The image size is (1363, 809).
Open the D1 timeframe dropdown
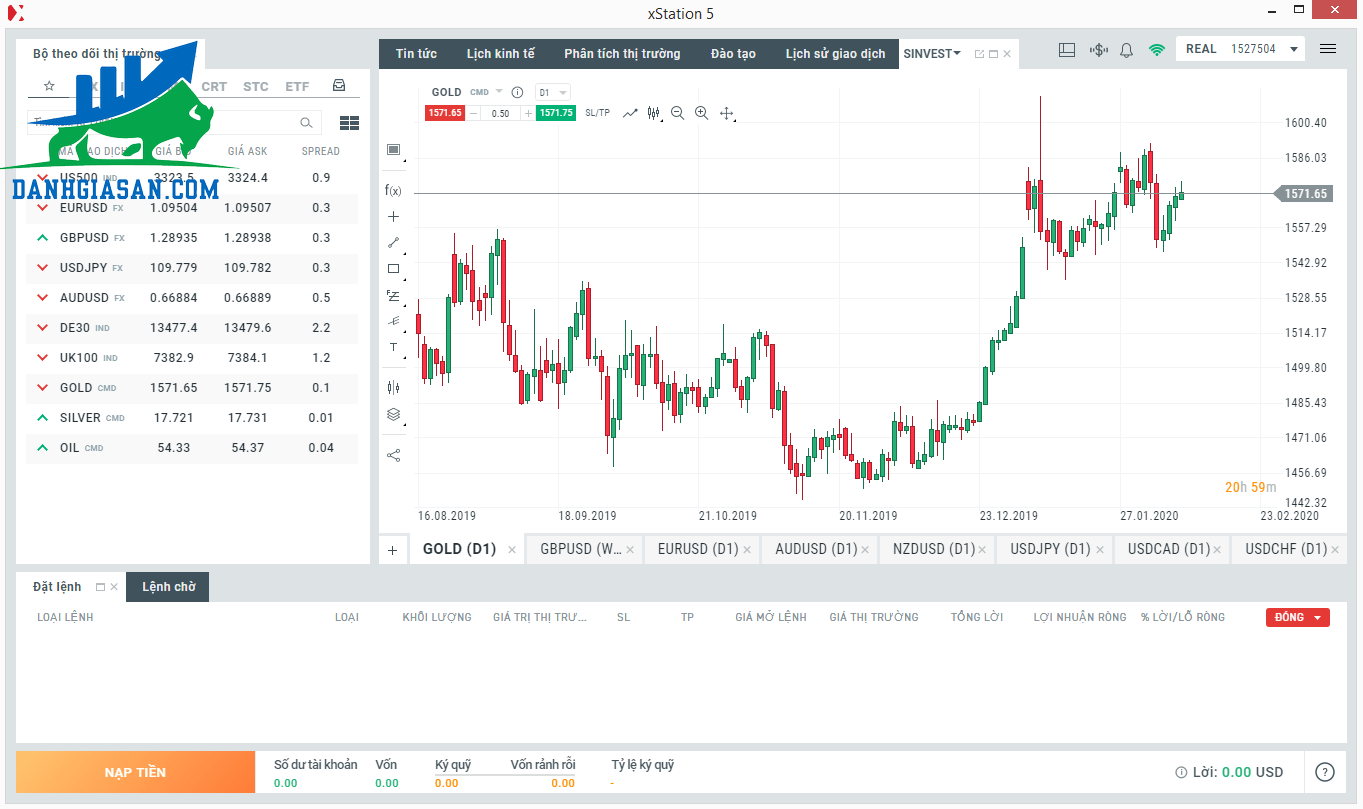click(x=553, y=92)
